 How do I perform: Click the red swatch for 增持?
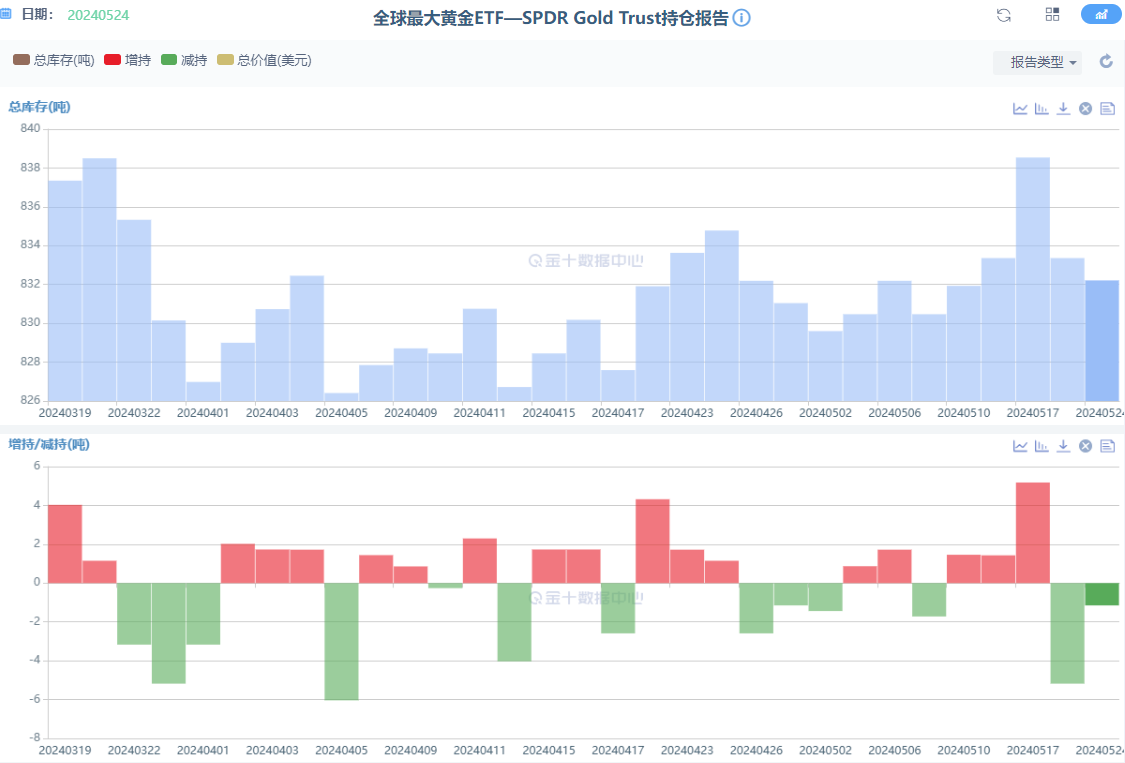pyautogui.click(x=113, y=60)
